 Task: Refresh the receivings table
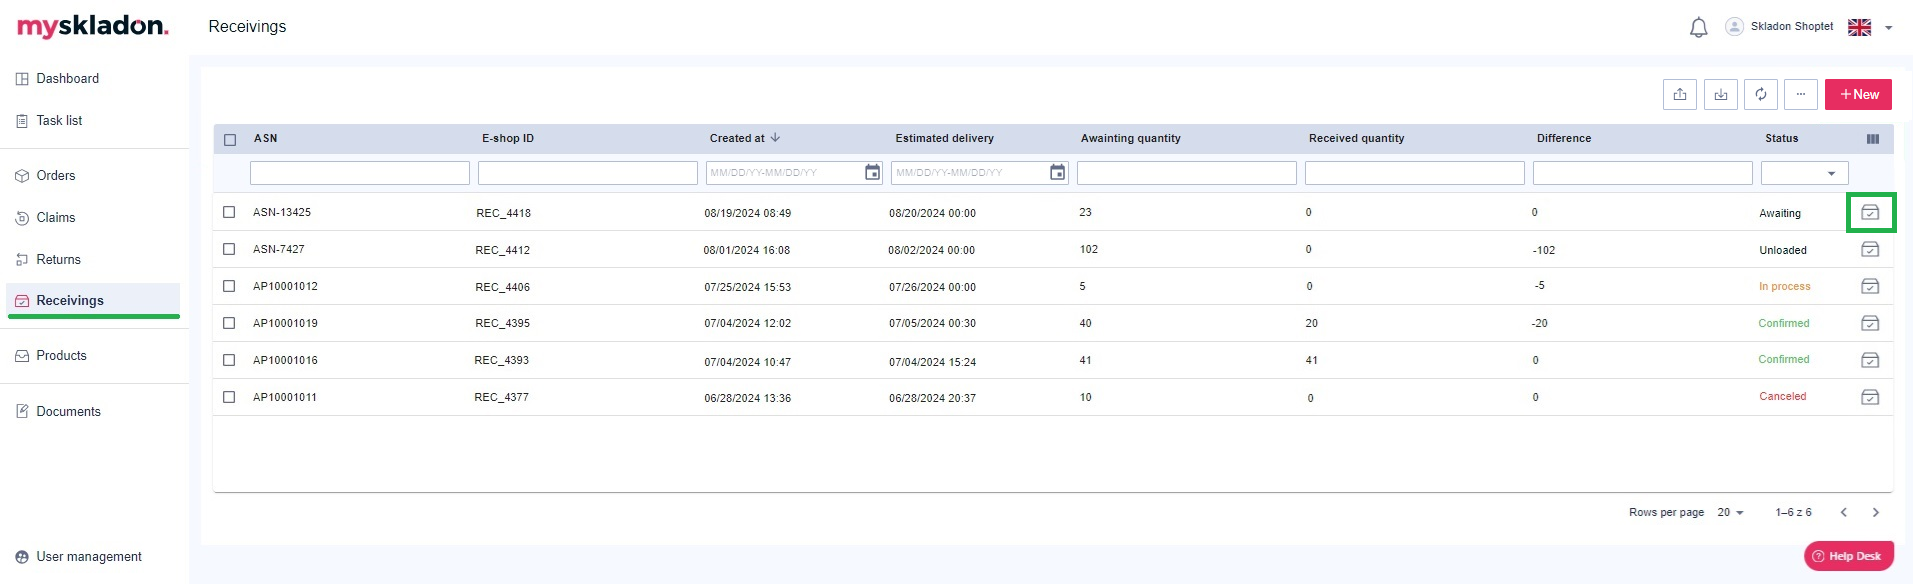[1761, 95]
